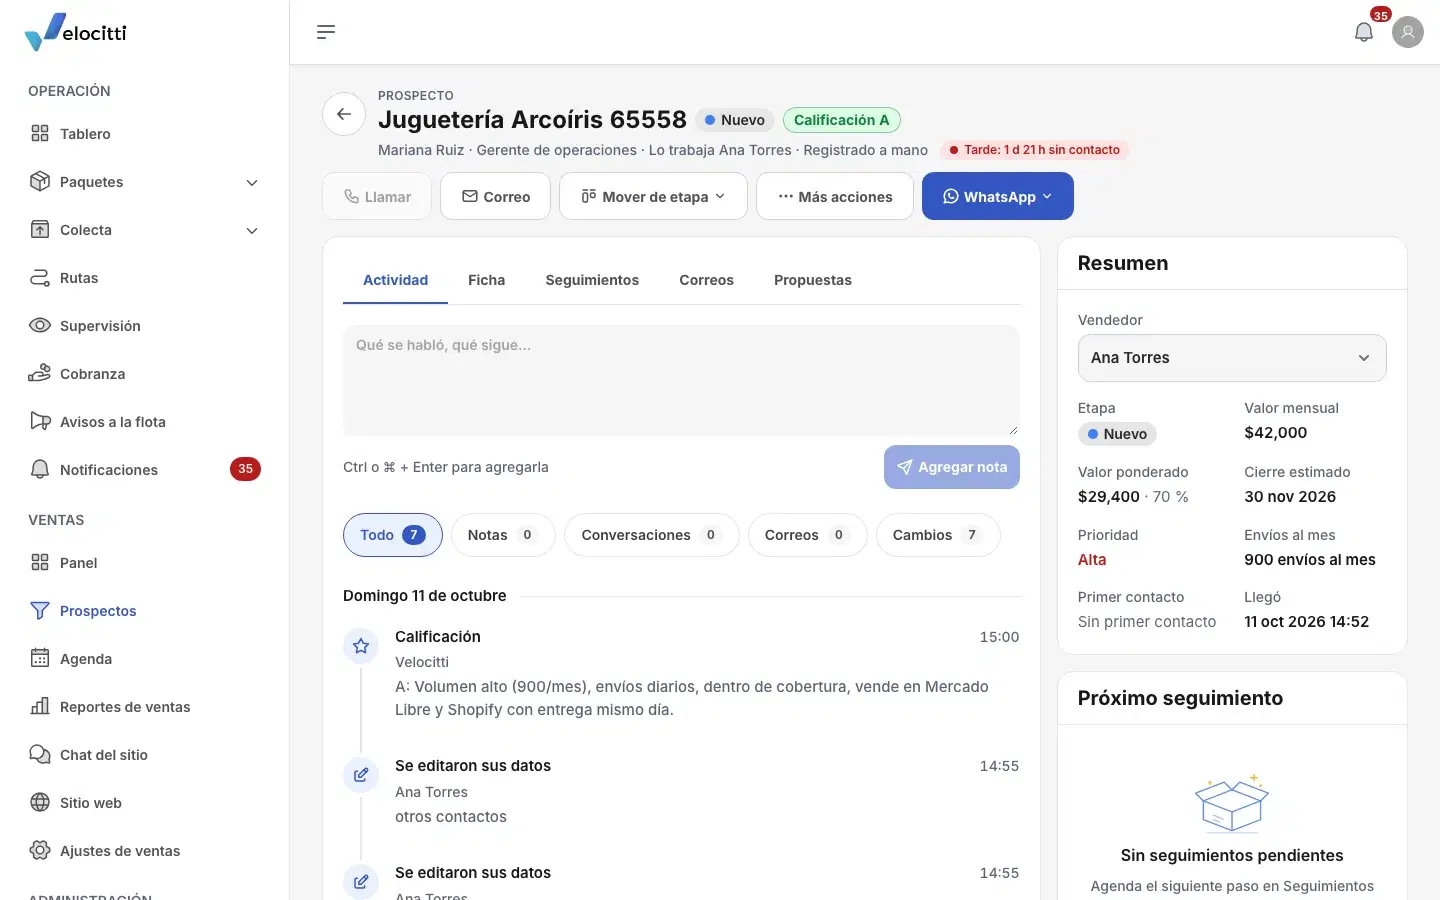1440x900 pixels.
Task: Click the Correo button
Action: [x=495, y=196]
